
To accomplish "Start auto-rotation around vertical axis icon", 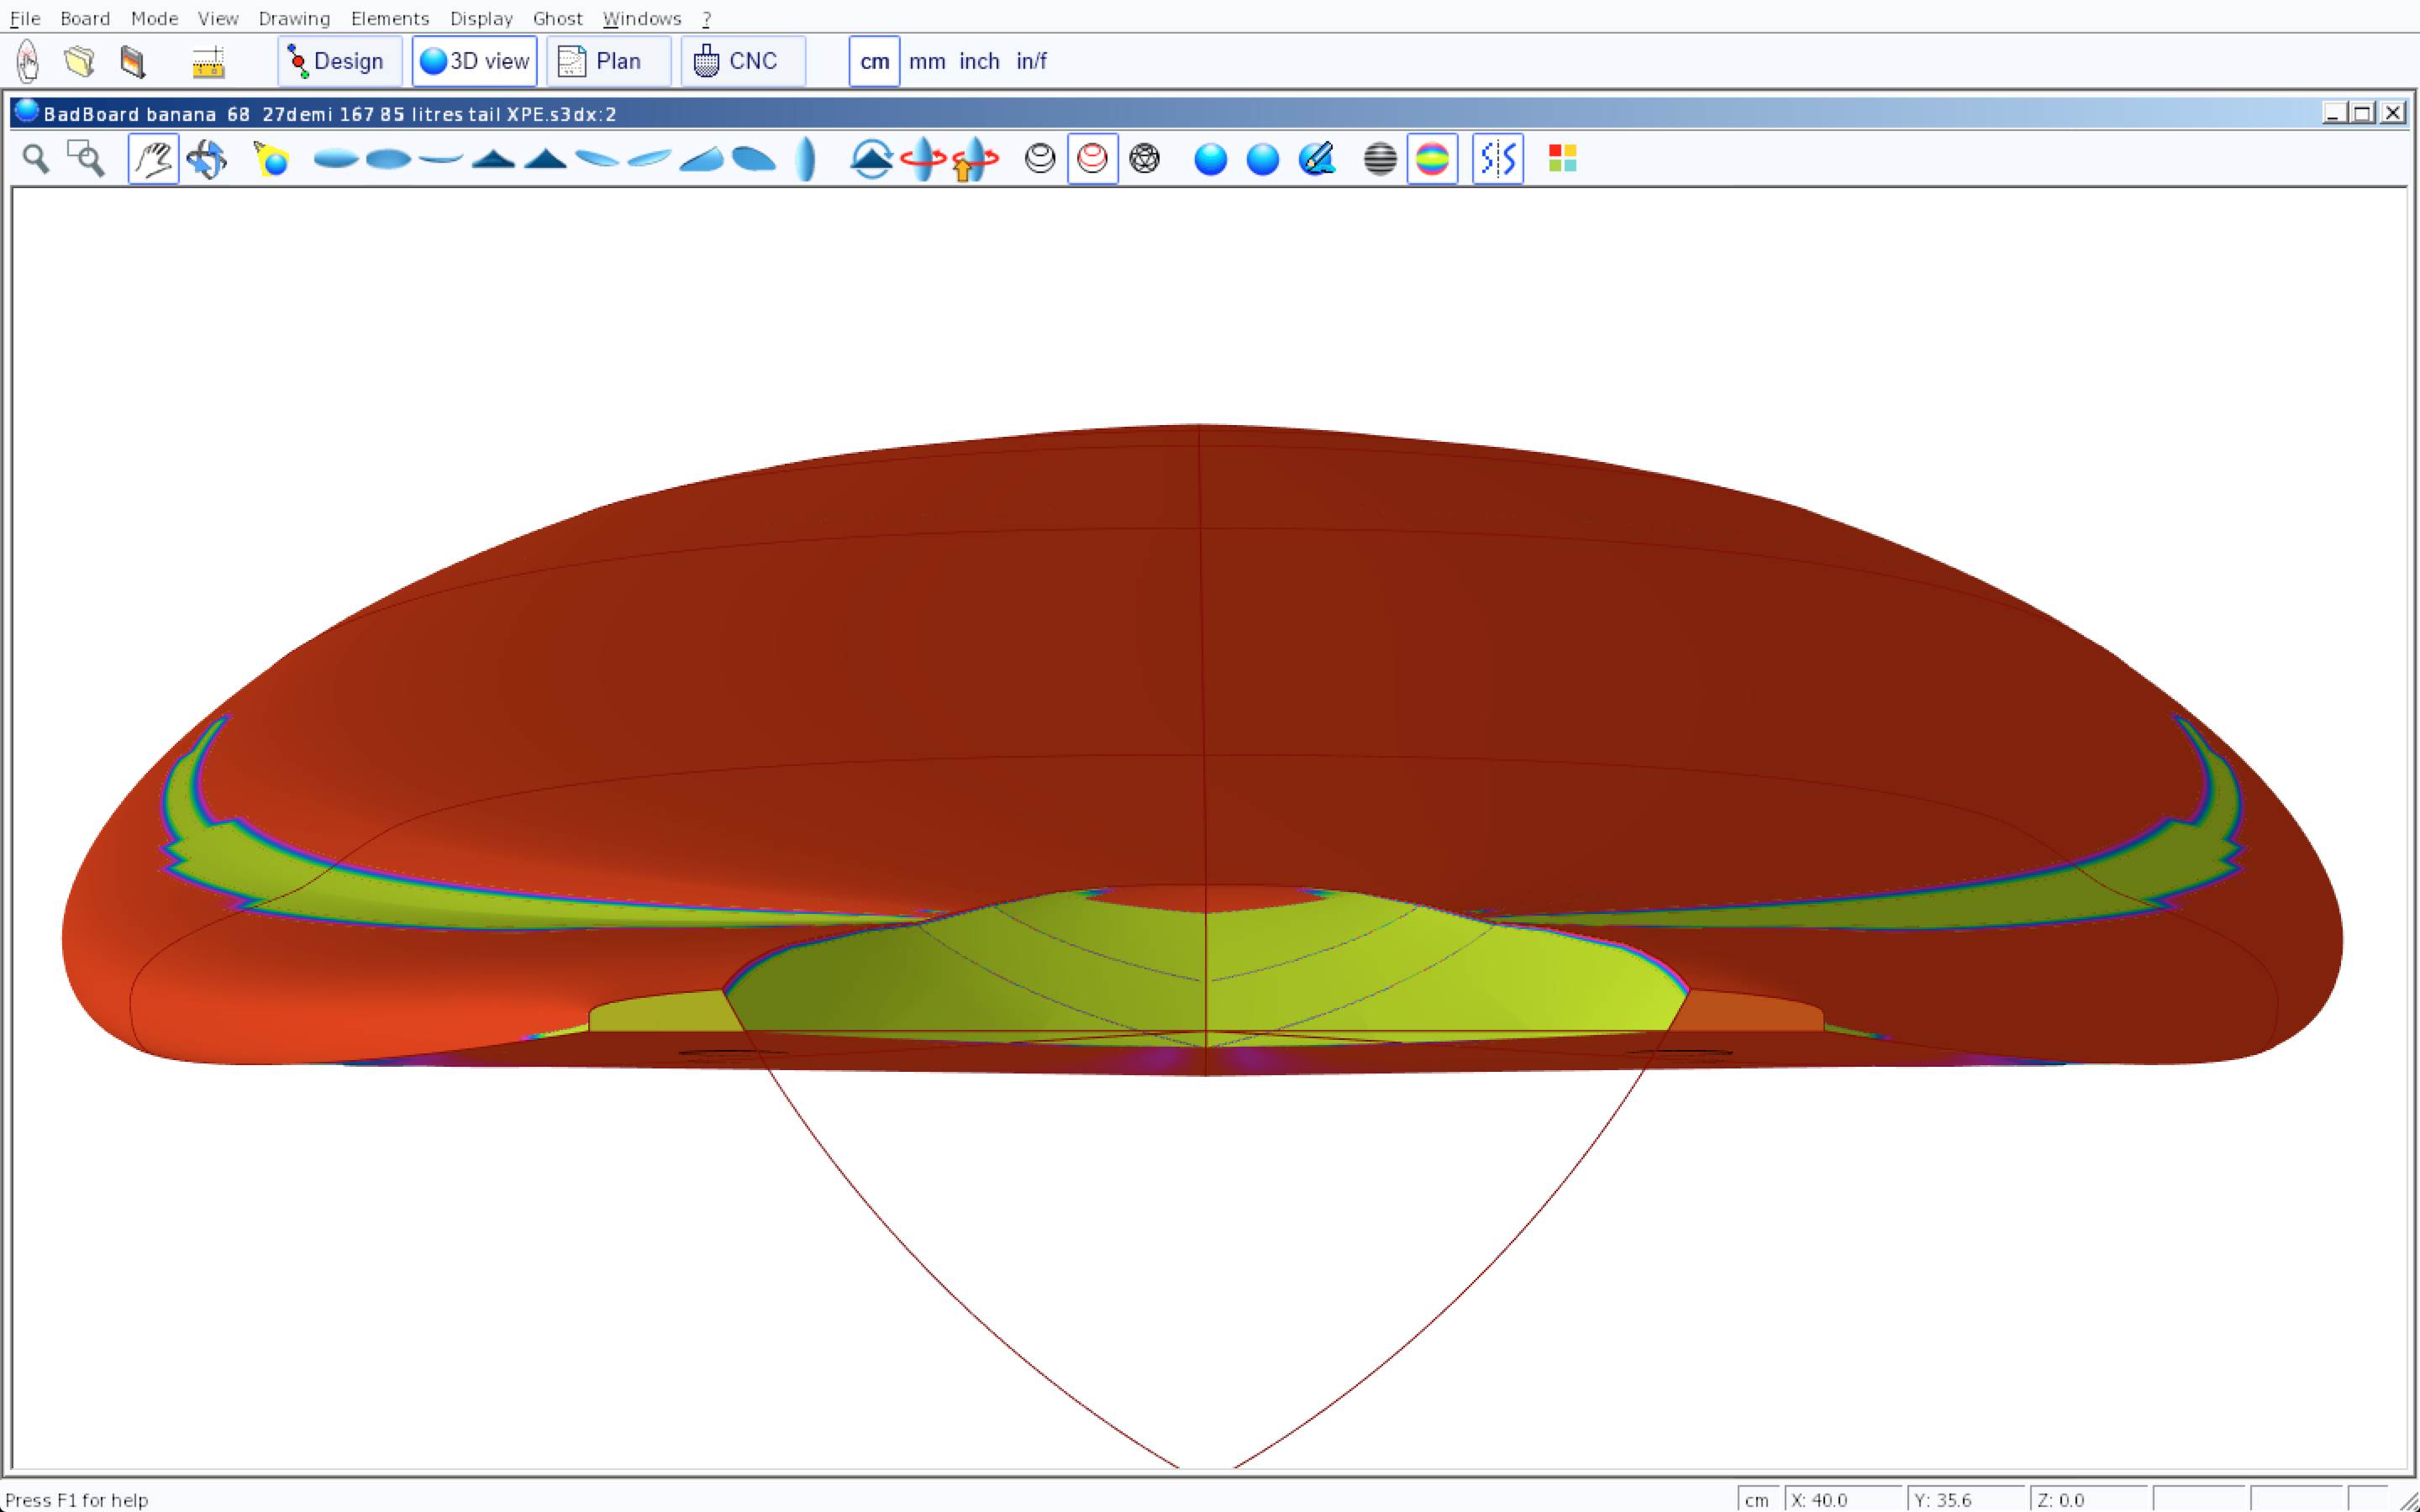I will tap(922, 159).
